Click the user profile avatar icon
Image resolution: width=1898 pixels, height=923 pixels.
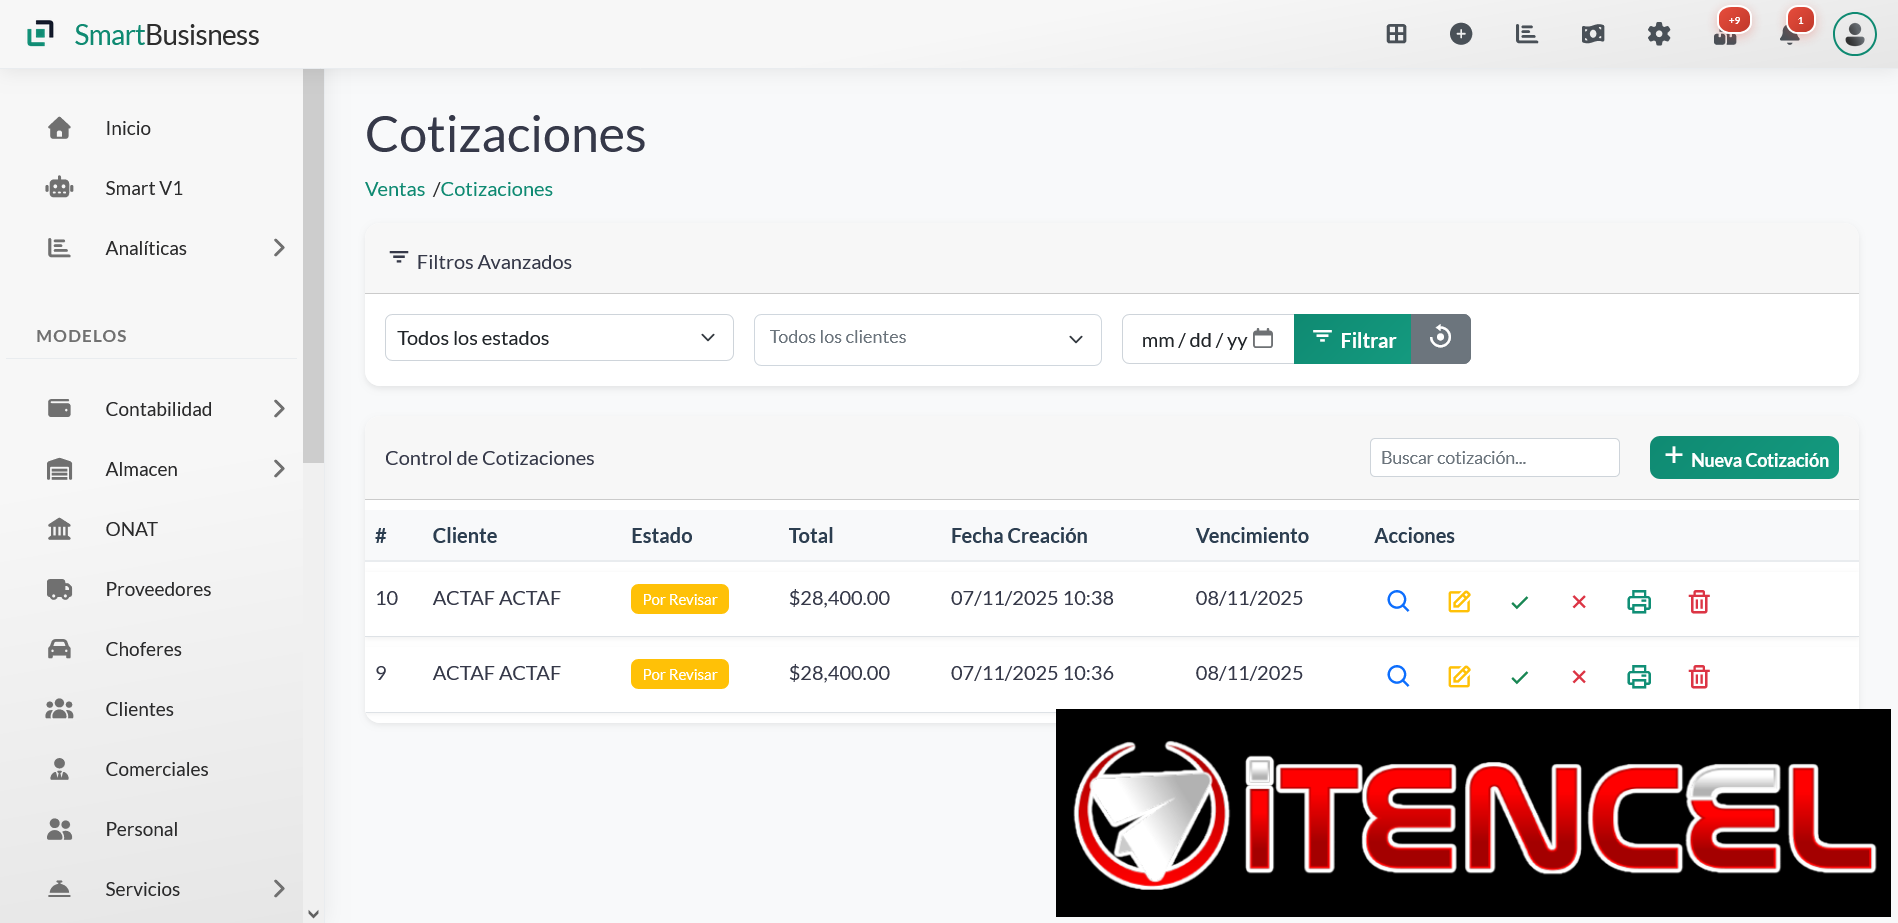1854,33
